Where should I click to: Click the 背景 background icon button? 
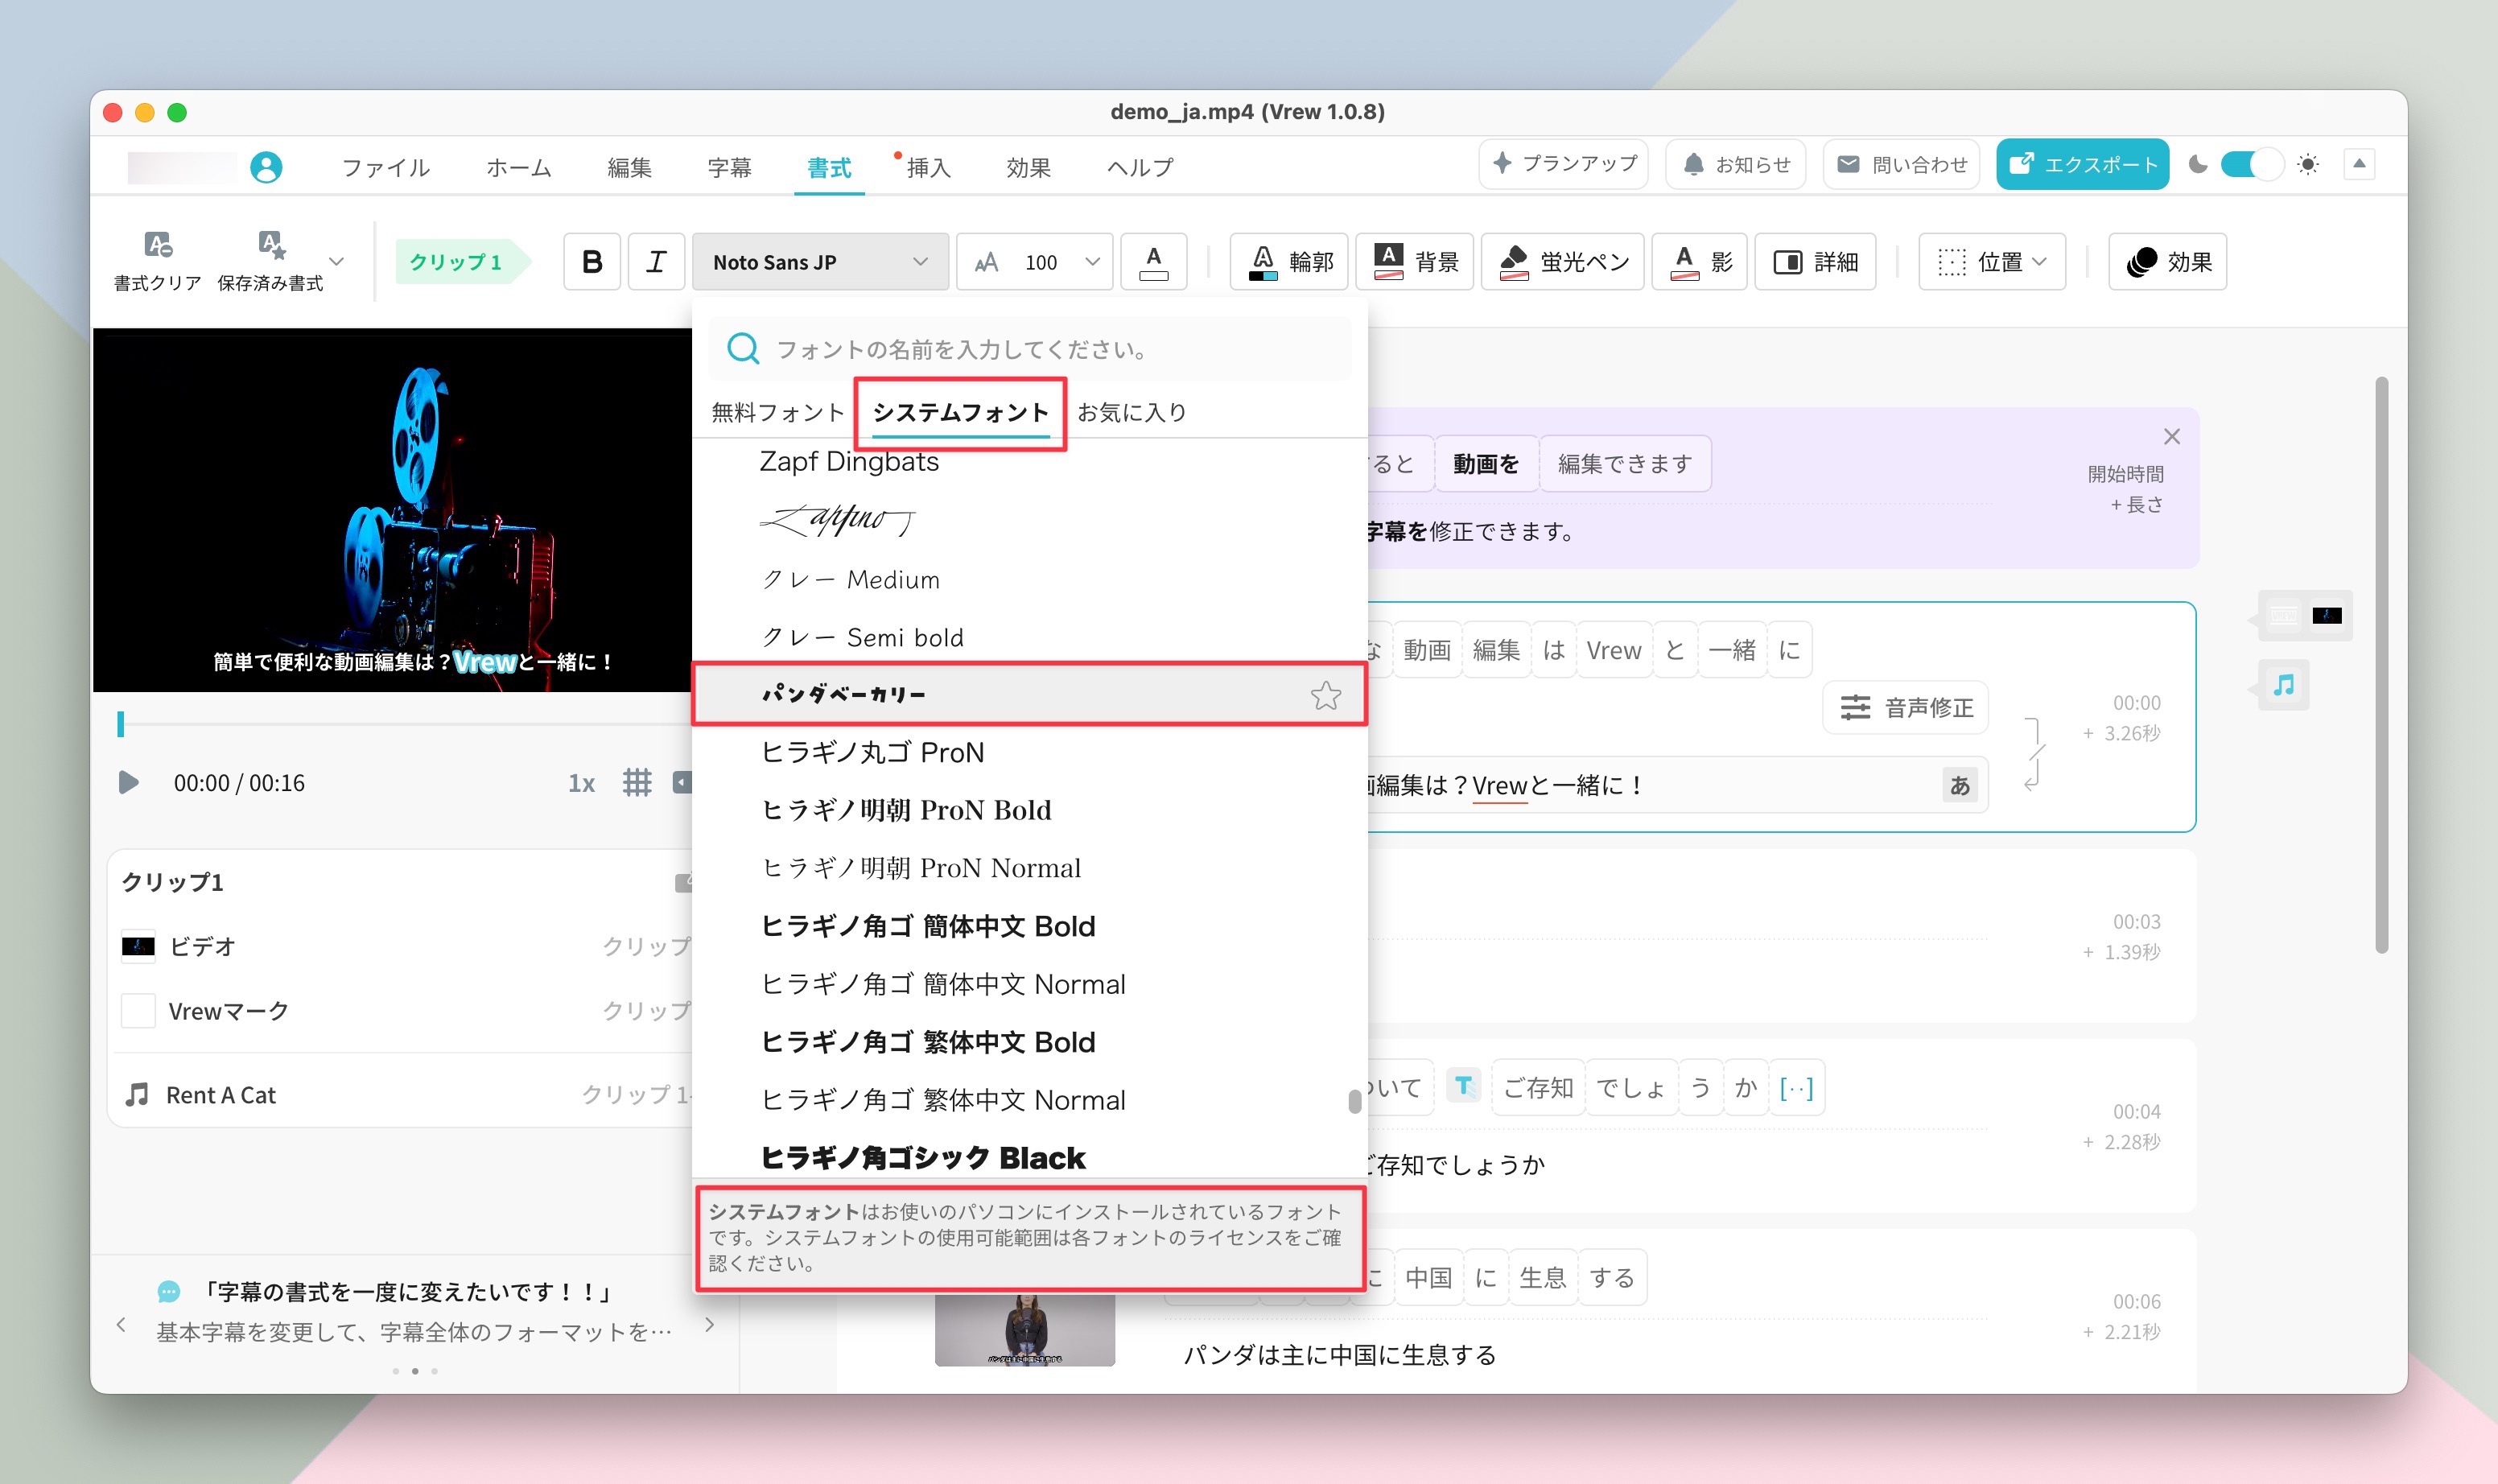[x=1414, y=262]
